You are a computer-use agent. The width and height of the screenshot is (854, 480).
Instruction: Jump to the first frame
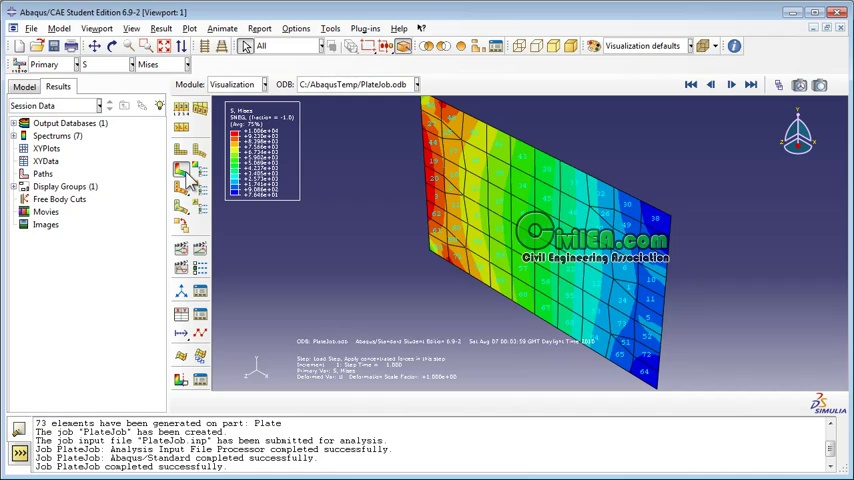point(690,85)
